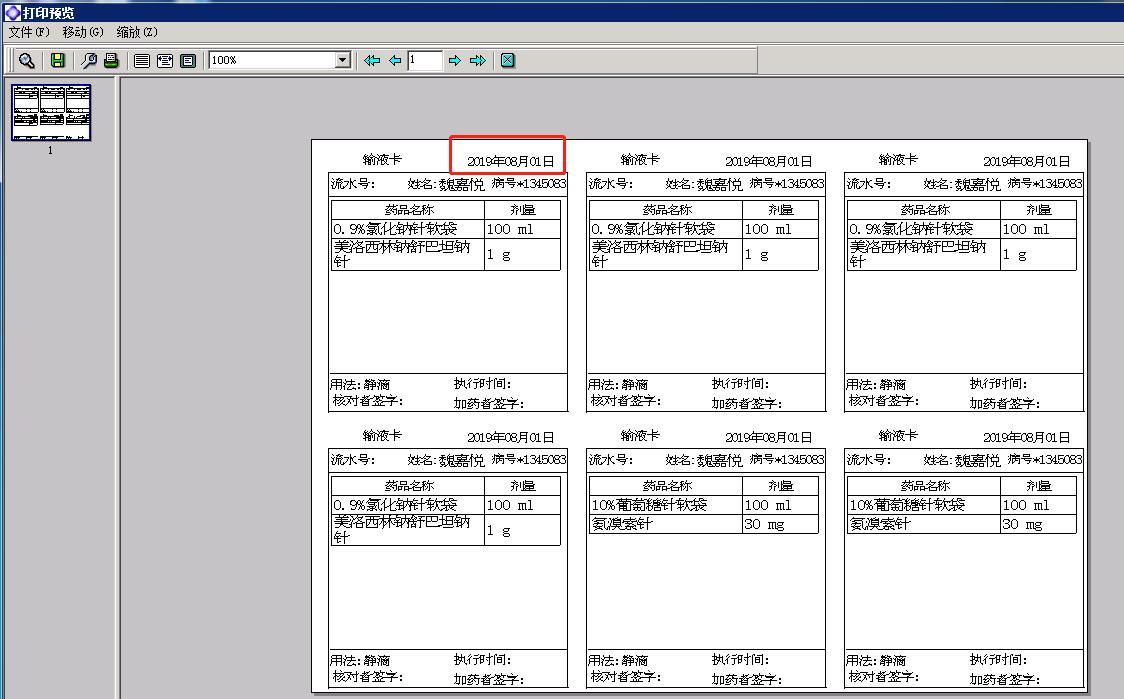This screenshot has height=699, width=1124.
Task: Click the printer icon to print
Action: coord(111,61)
